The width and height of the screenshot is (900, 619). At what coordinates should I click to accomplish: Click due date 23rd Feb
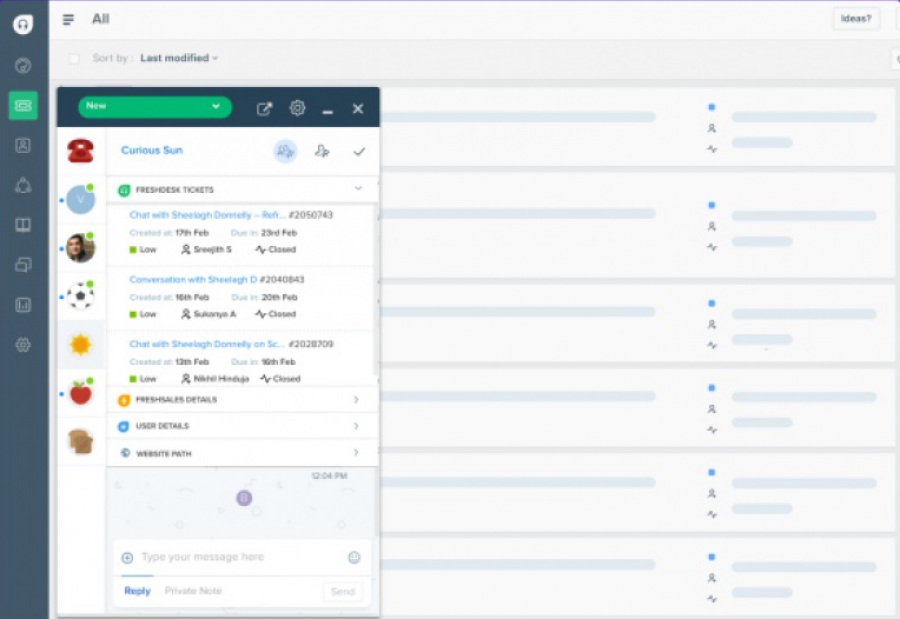click(279, 233)
